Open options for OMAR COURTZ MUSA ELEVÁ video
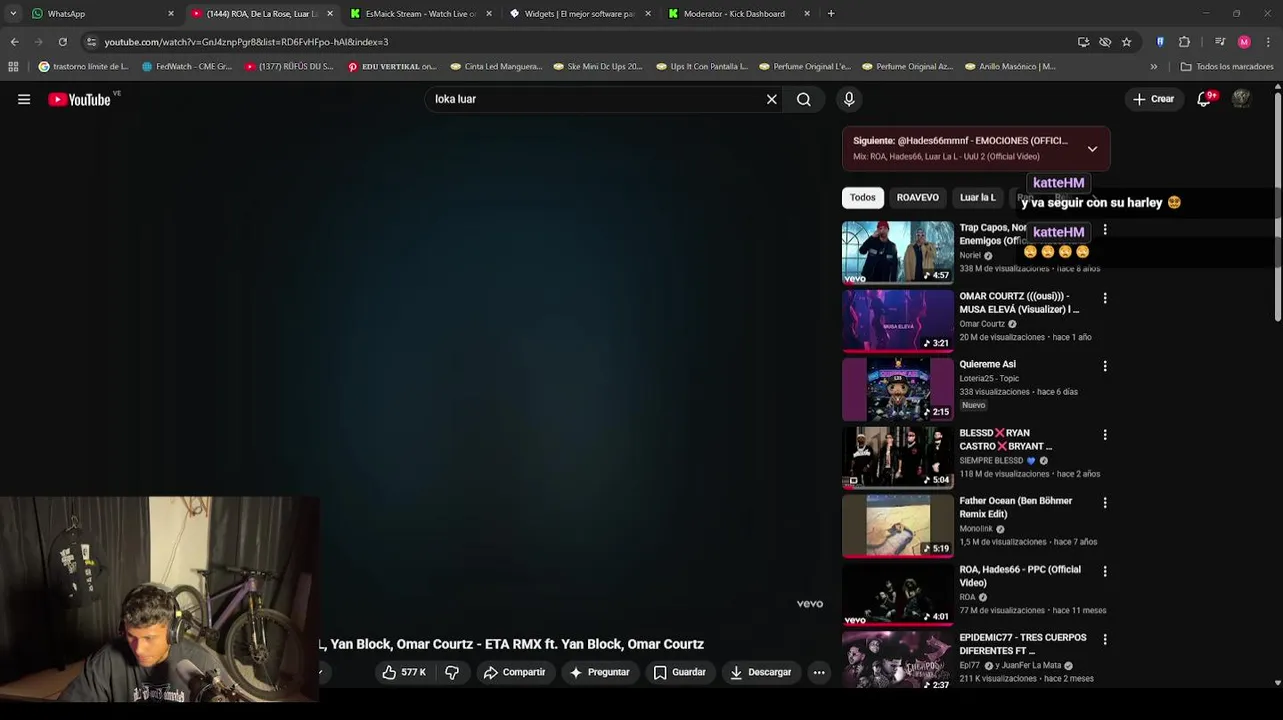 1105,298
